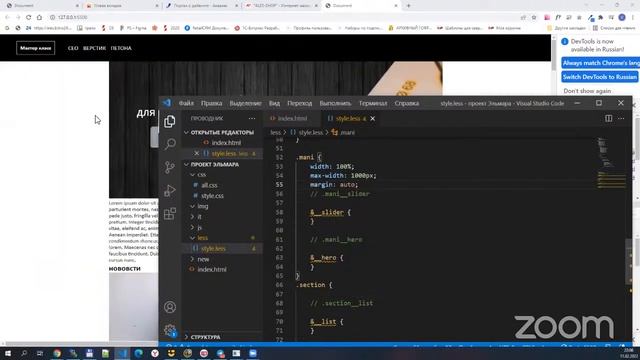Image resolution: width=640 pixels, height=360 pixels.
Task: Open the Explorer panel ellipsis actions menu
Action: coord(252,118)
